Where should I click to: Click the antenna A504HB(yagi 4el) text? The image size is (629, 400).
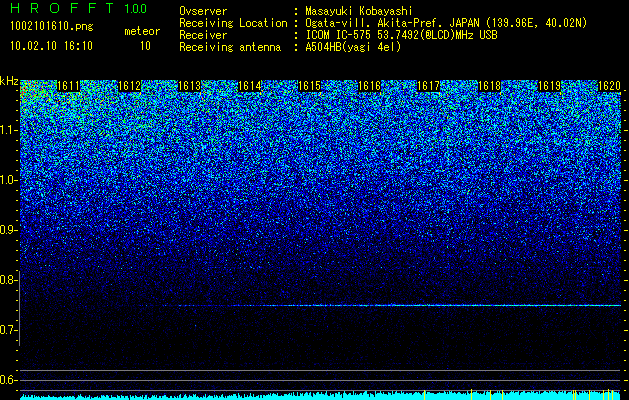click(353, 47)
